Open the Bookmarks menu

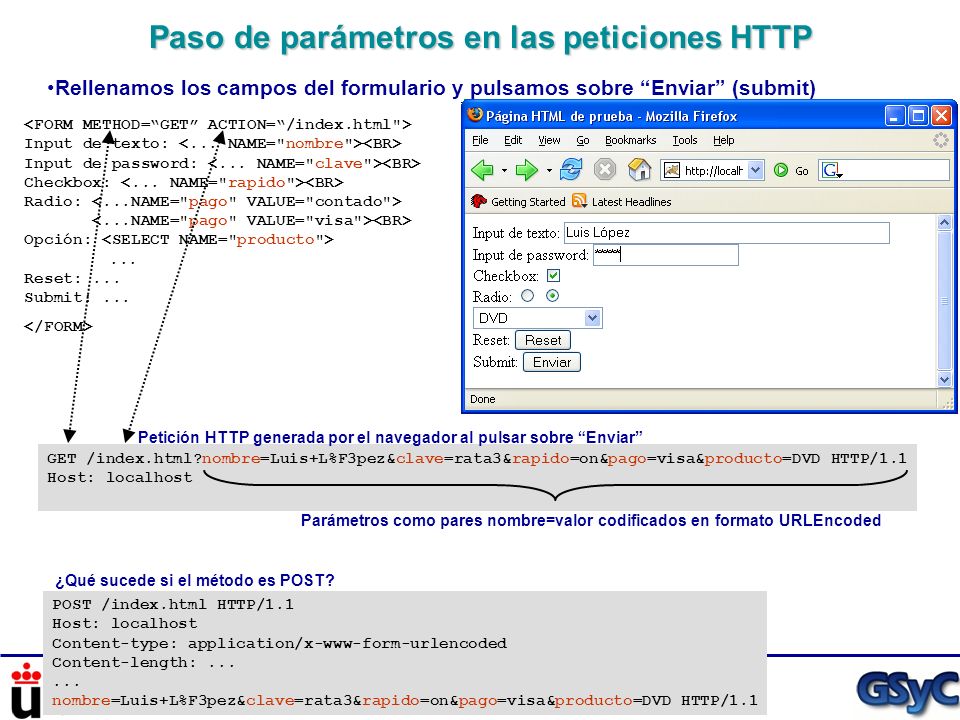tap(631, 140)
